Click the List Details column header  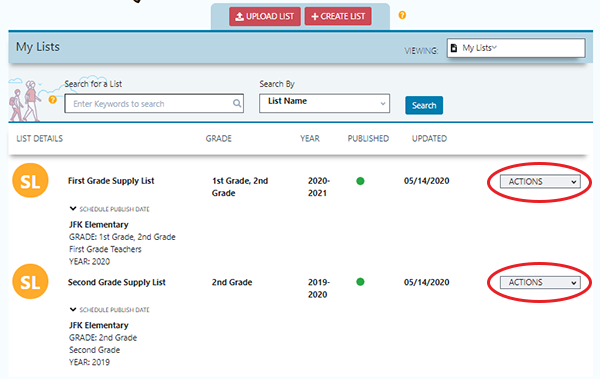point(39,139)
